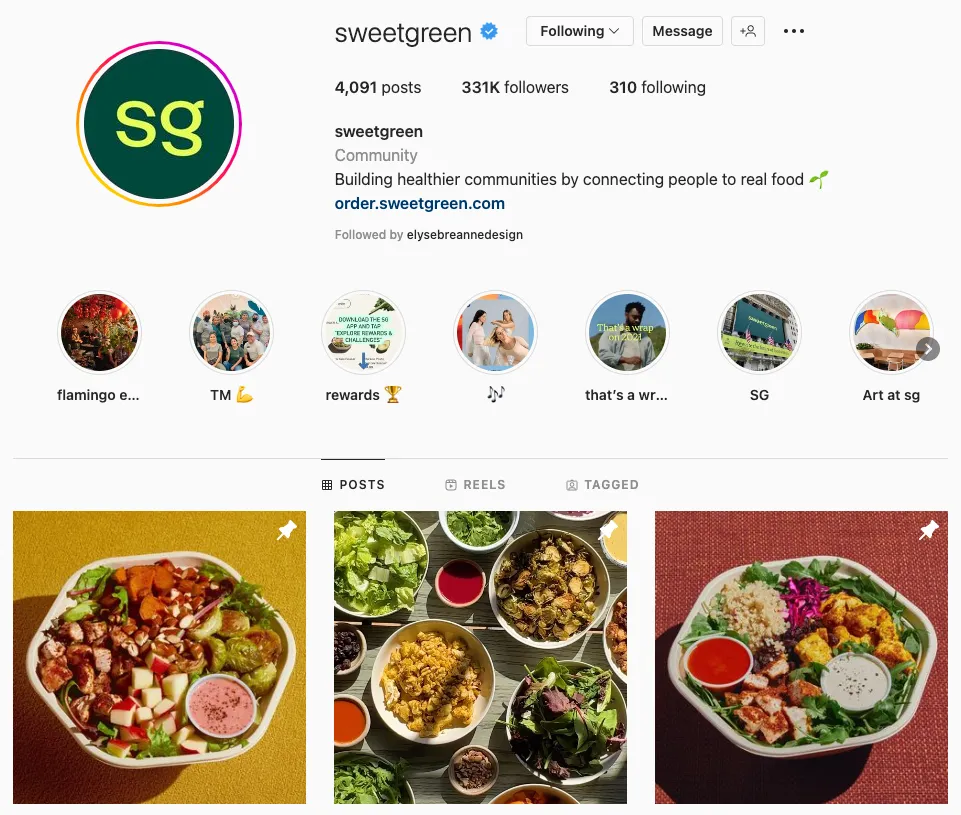Open the three-dots more options menu
This screenshot has height=815, width=961.
coord(794,31)
